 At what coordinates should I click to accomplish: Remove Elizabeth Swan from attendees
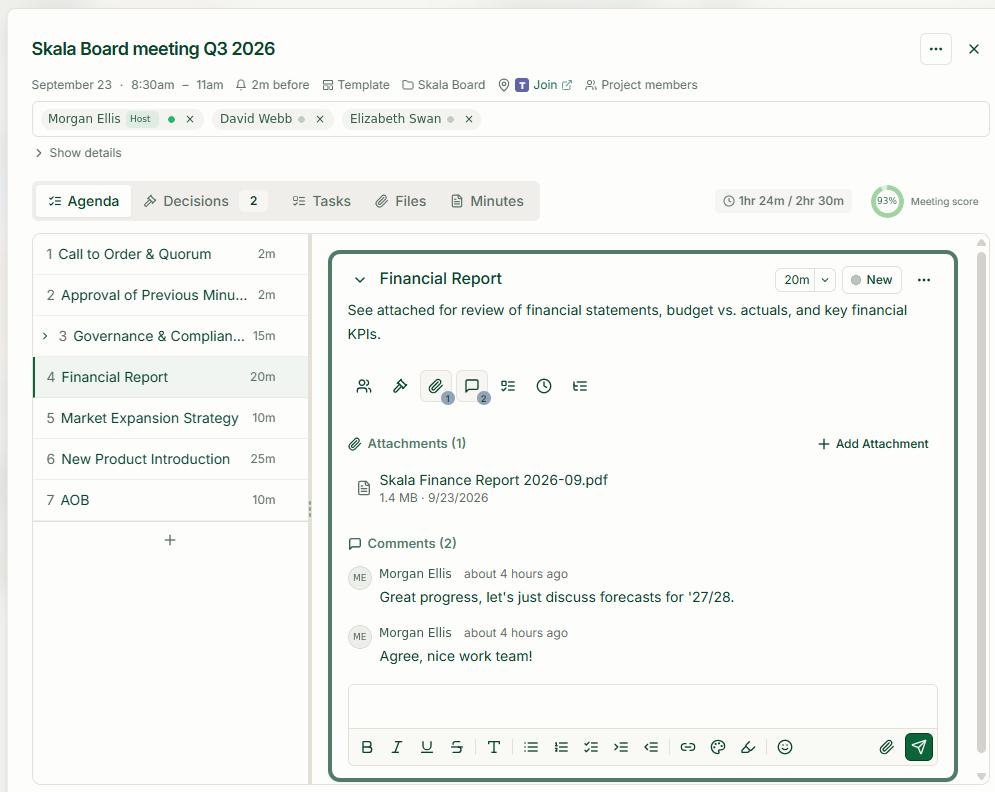469,119
